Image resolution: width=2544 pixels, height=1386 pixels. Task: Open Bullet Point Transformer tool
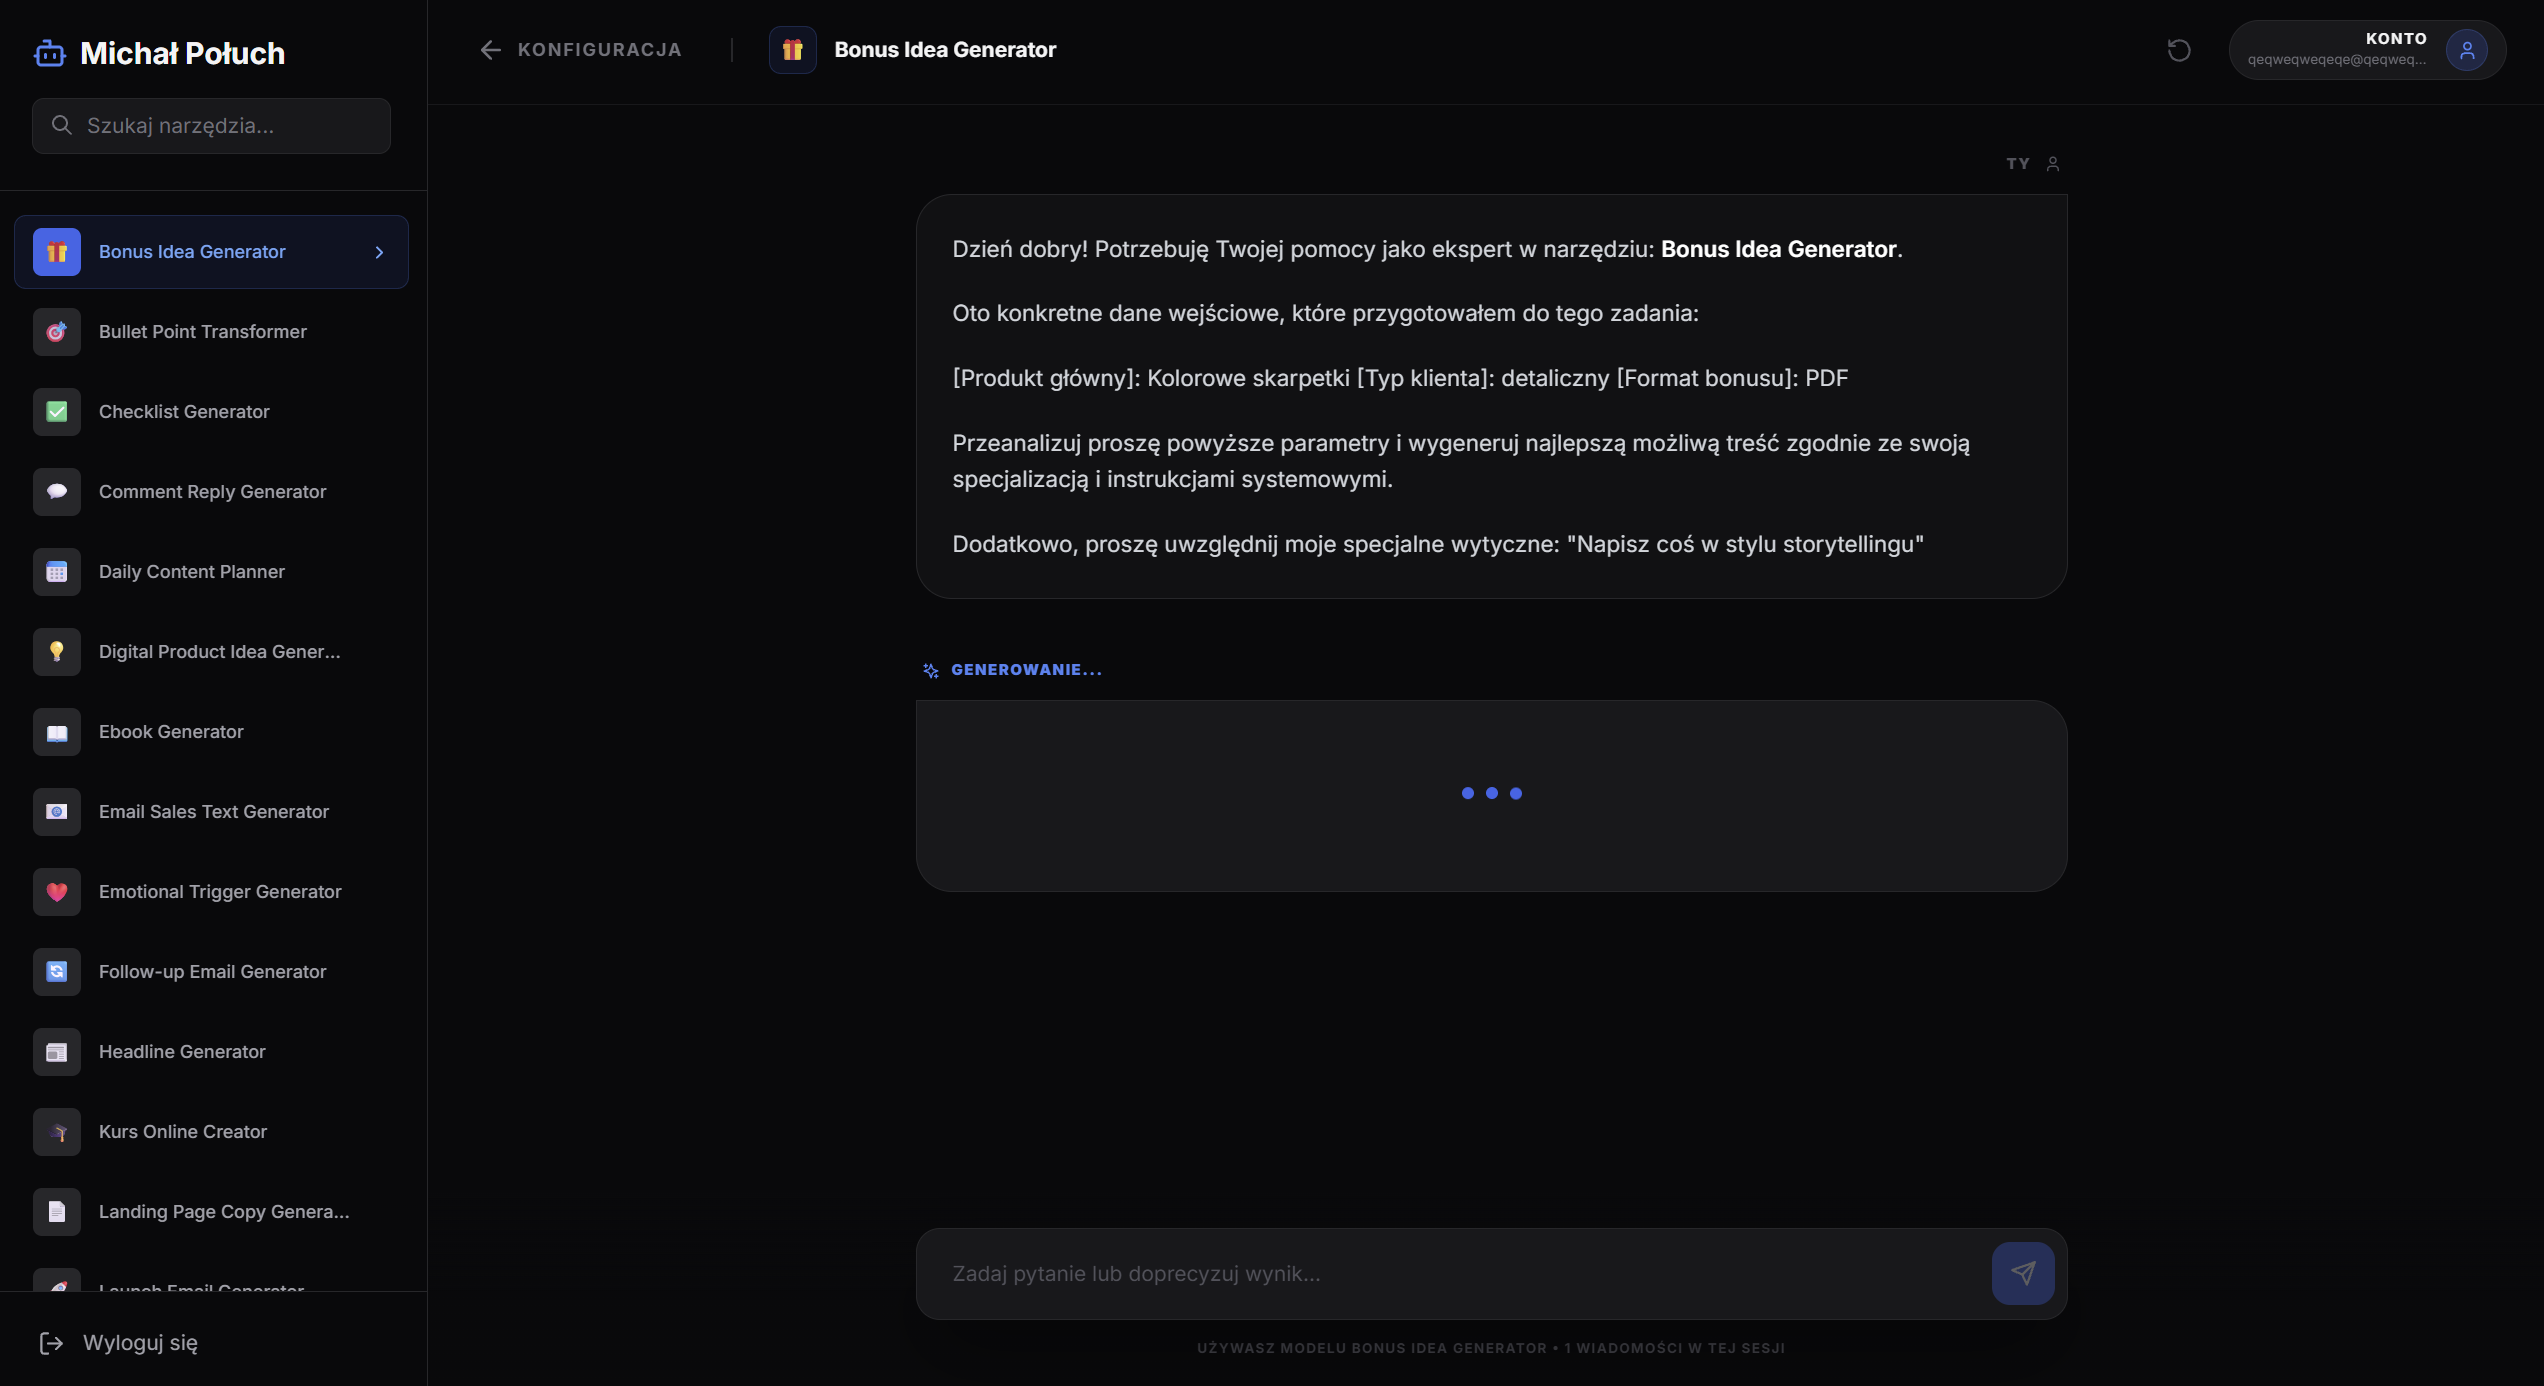[x=211, y=332]
